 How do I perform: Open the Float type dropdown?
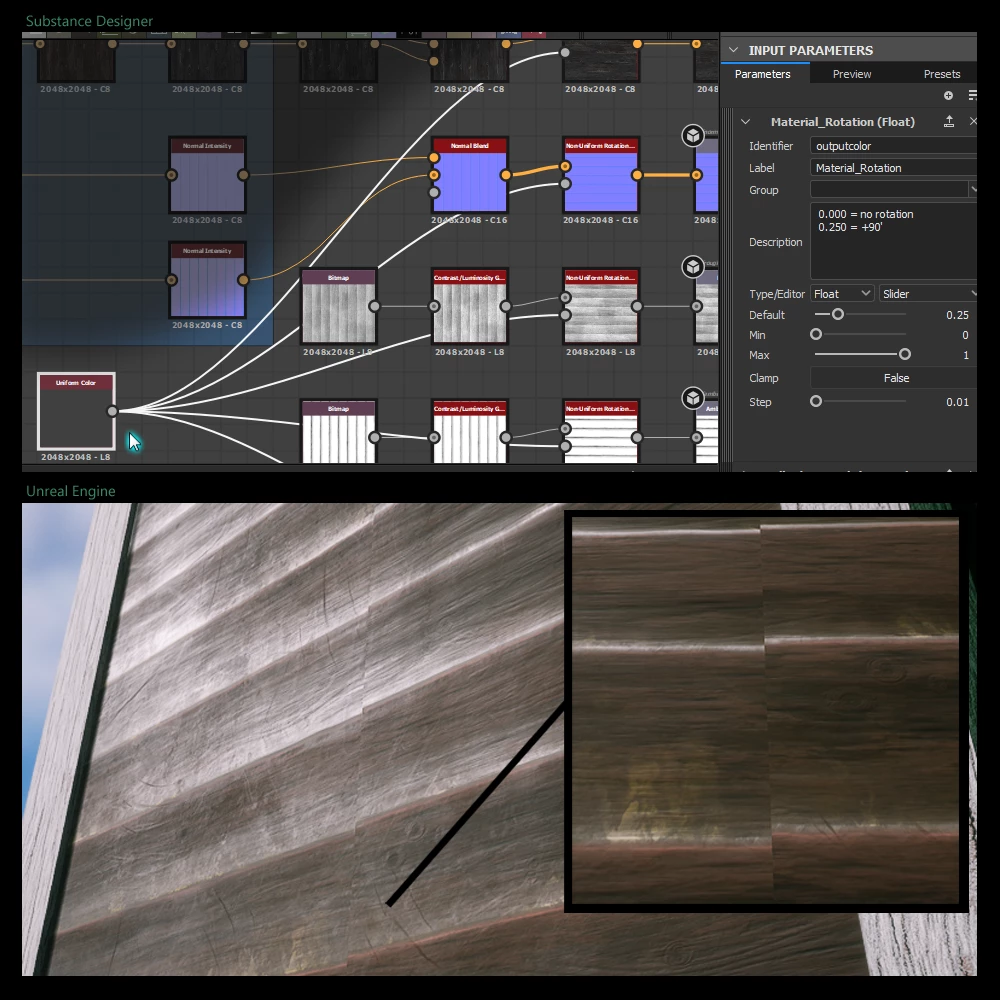(841, 293)
